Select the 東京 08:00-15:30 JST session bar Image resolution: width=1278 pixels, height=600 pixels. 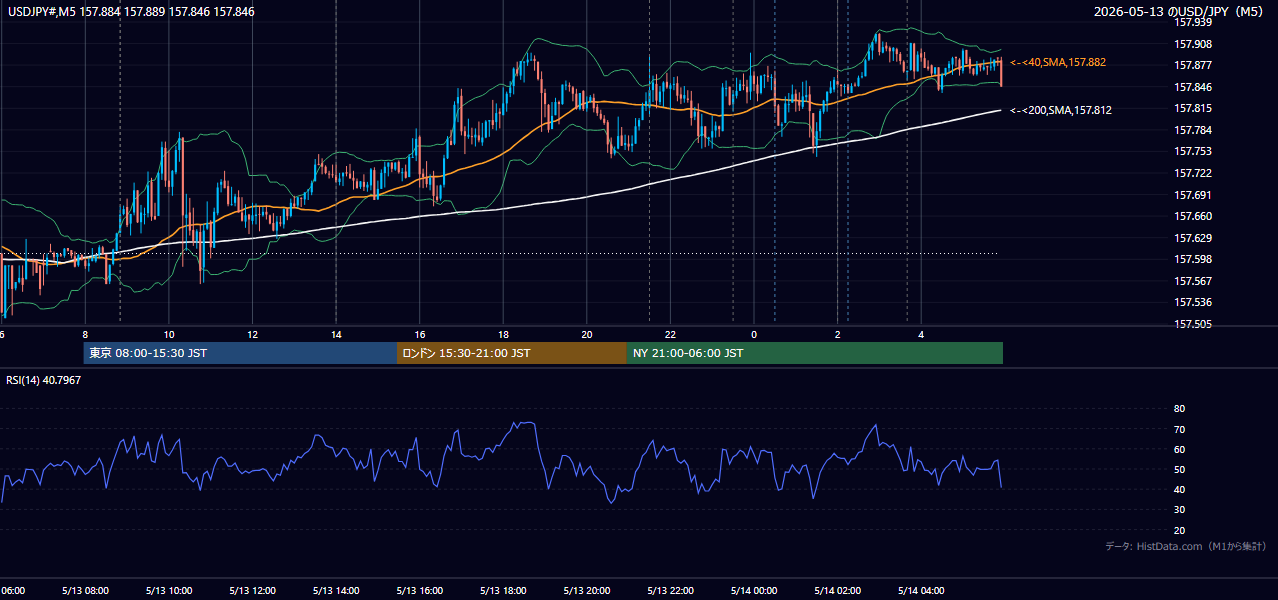(x=240, y=353)
